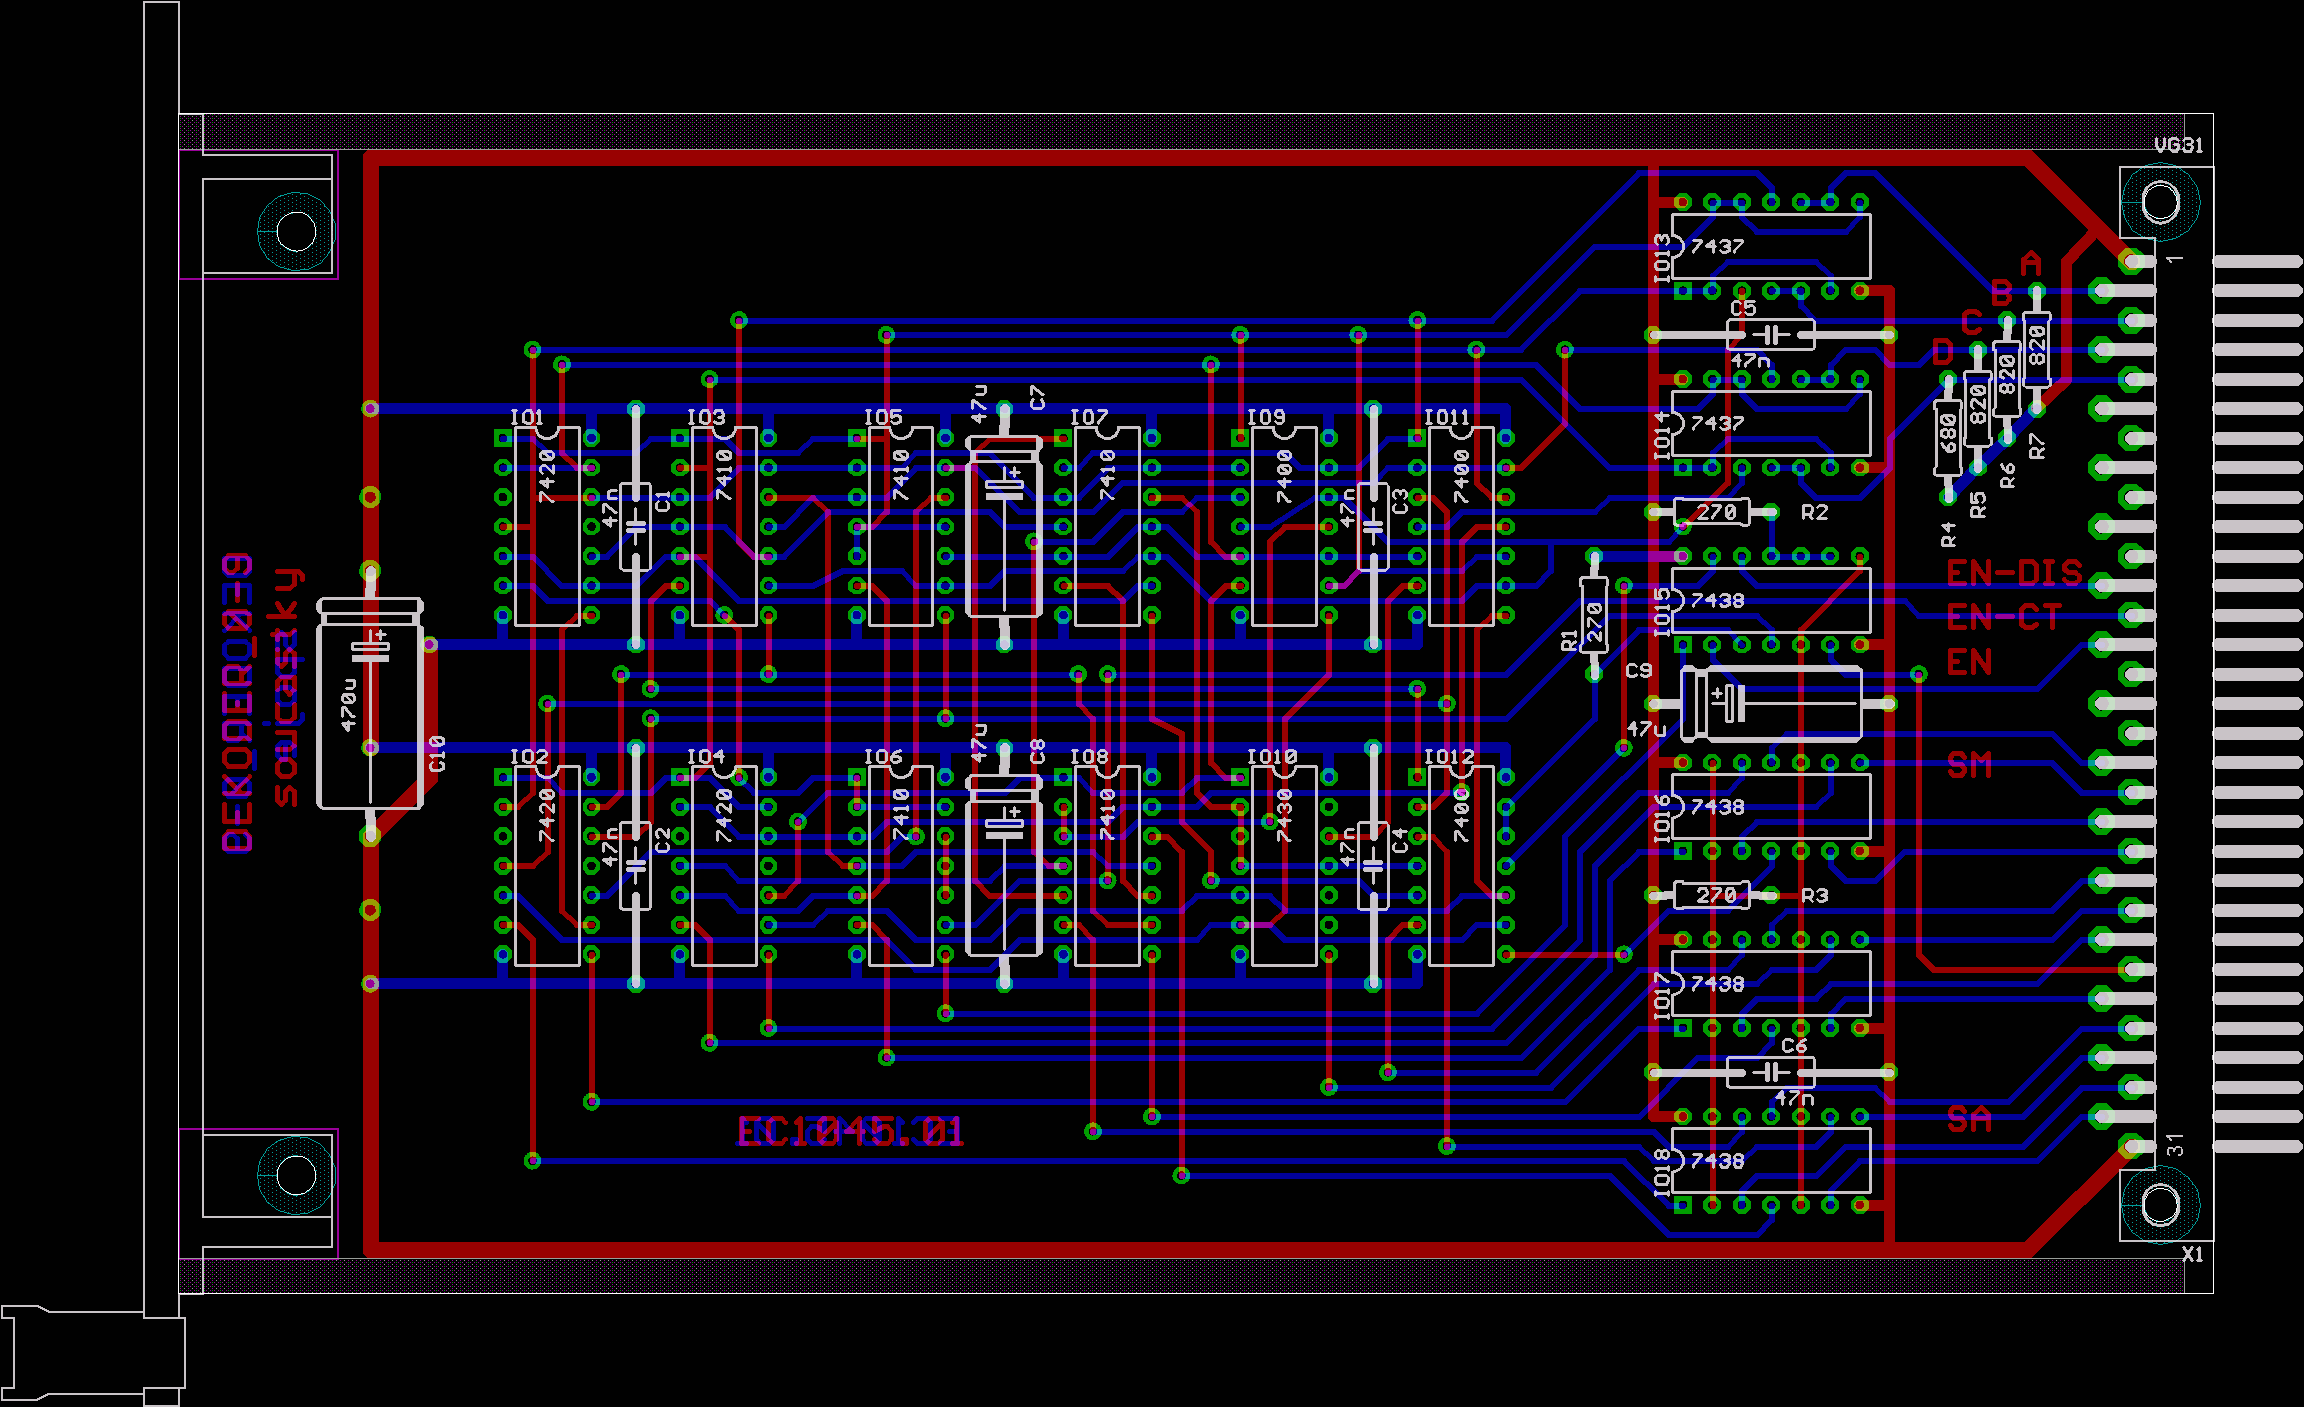Click the EC1045.01 board name text

[850, 1132]
